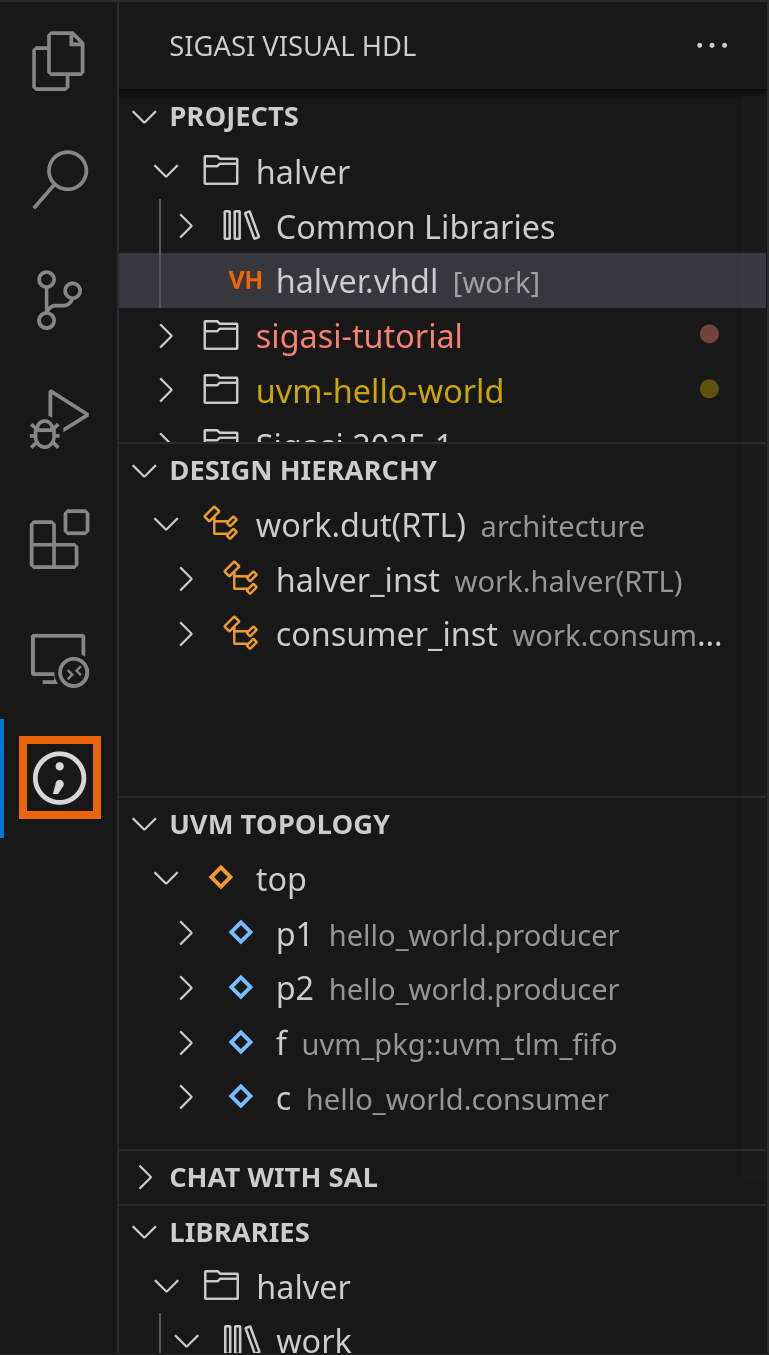Open the Extensions view icon
This screenshot has width=769, height=1355.
[x=59, y=539]
